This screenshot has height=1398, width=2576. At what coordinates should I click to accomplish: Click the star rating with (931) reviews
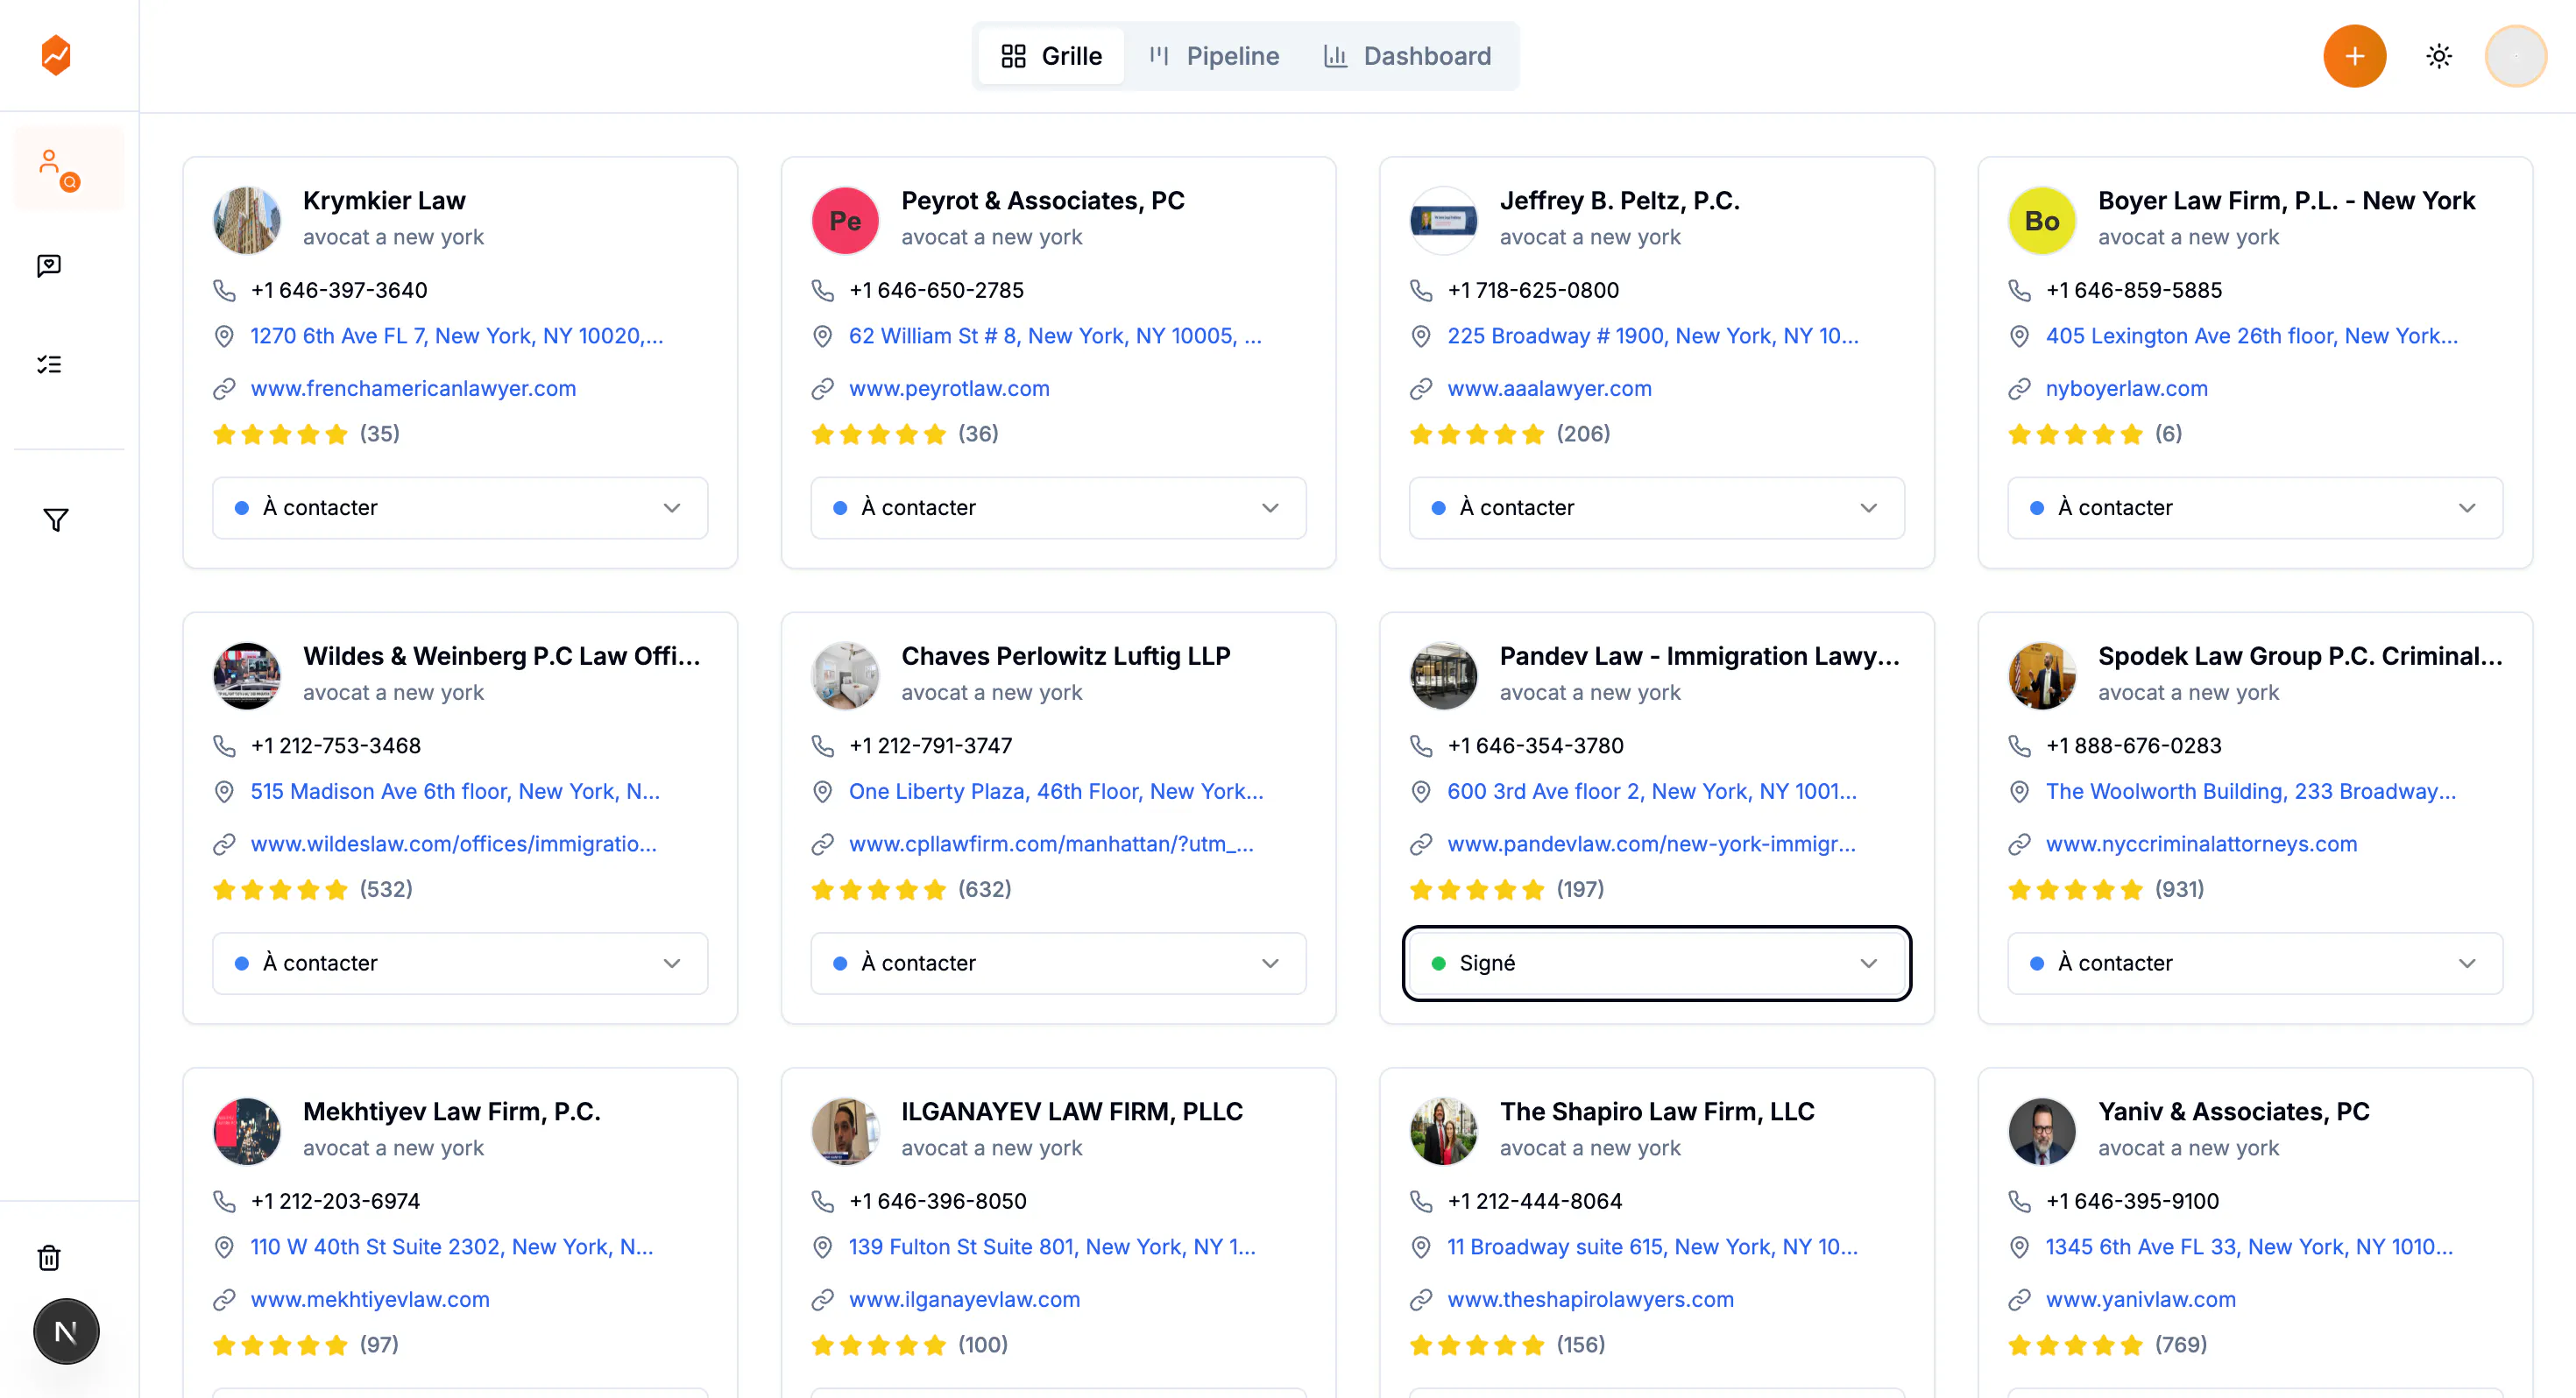click(2105, 890)
